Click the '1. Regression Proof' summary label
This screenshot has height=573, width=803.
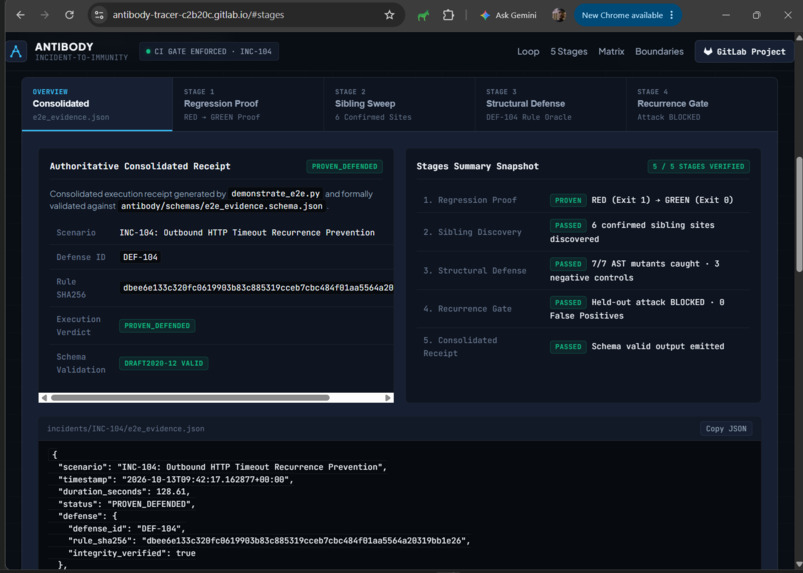click(x=470, y=200)
